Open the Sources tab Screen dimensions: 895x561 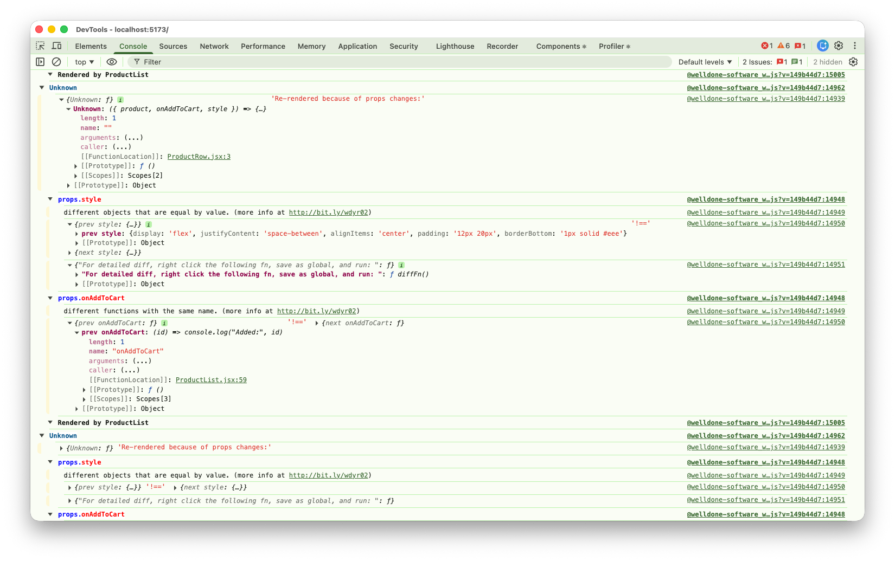(173, 46)
